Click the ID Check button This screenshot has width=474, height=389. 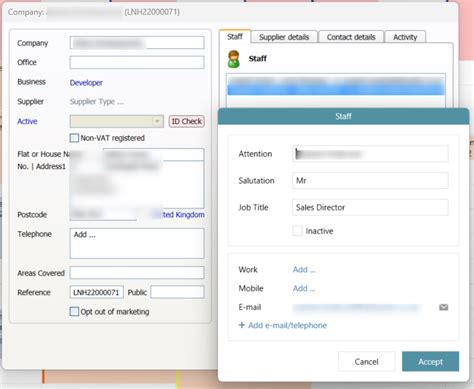[x=187, y=121]
